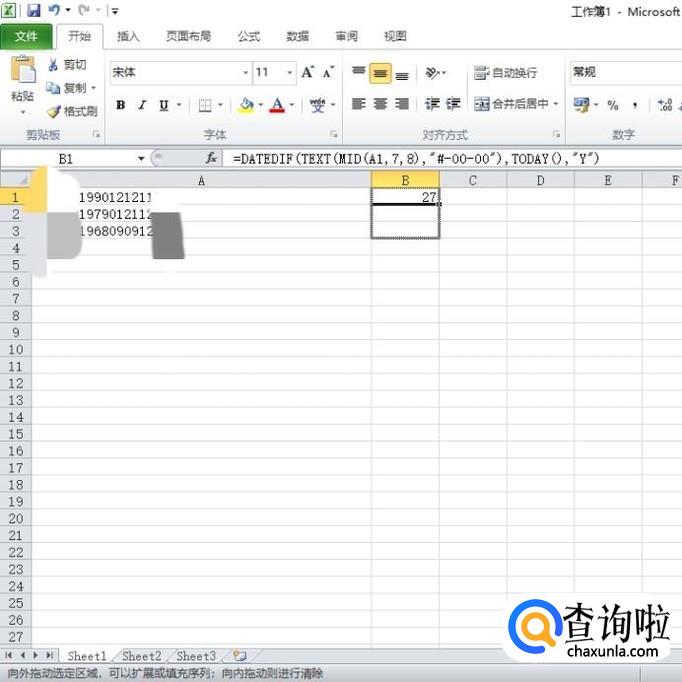The width and height of the screenshot is (682, 682).
Task: Open the 对齐方式 group dialog launcher
Action: point(556,134)
